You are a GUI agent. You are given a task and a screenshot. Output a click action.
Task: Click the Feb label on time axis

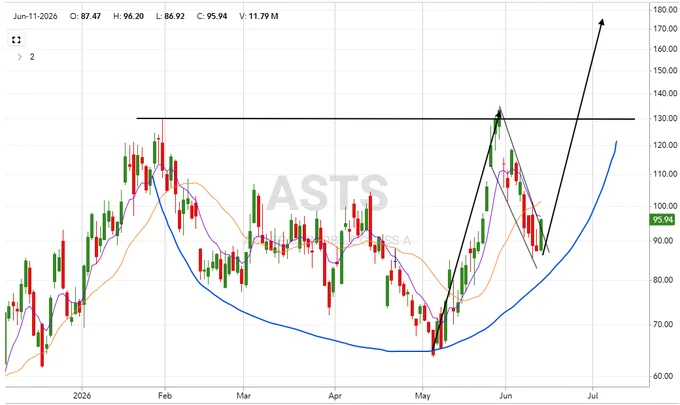(165, 395)
